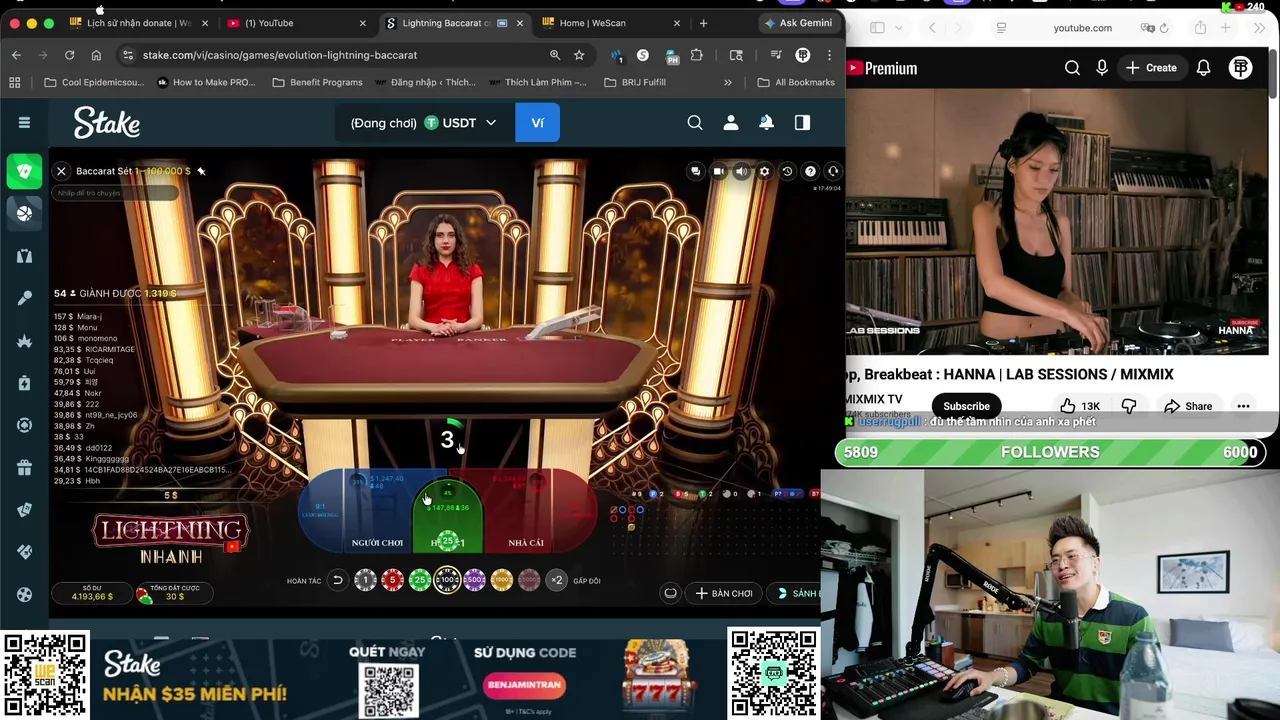Open the search icon on Stake header
1280x720 pixels.
(x=695, y=123)
